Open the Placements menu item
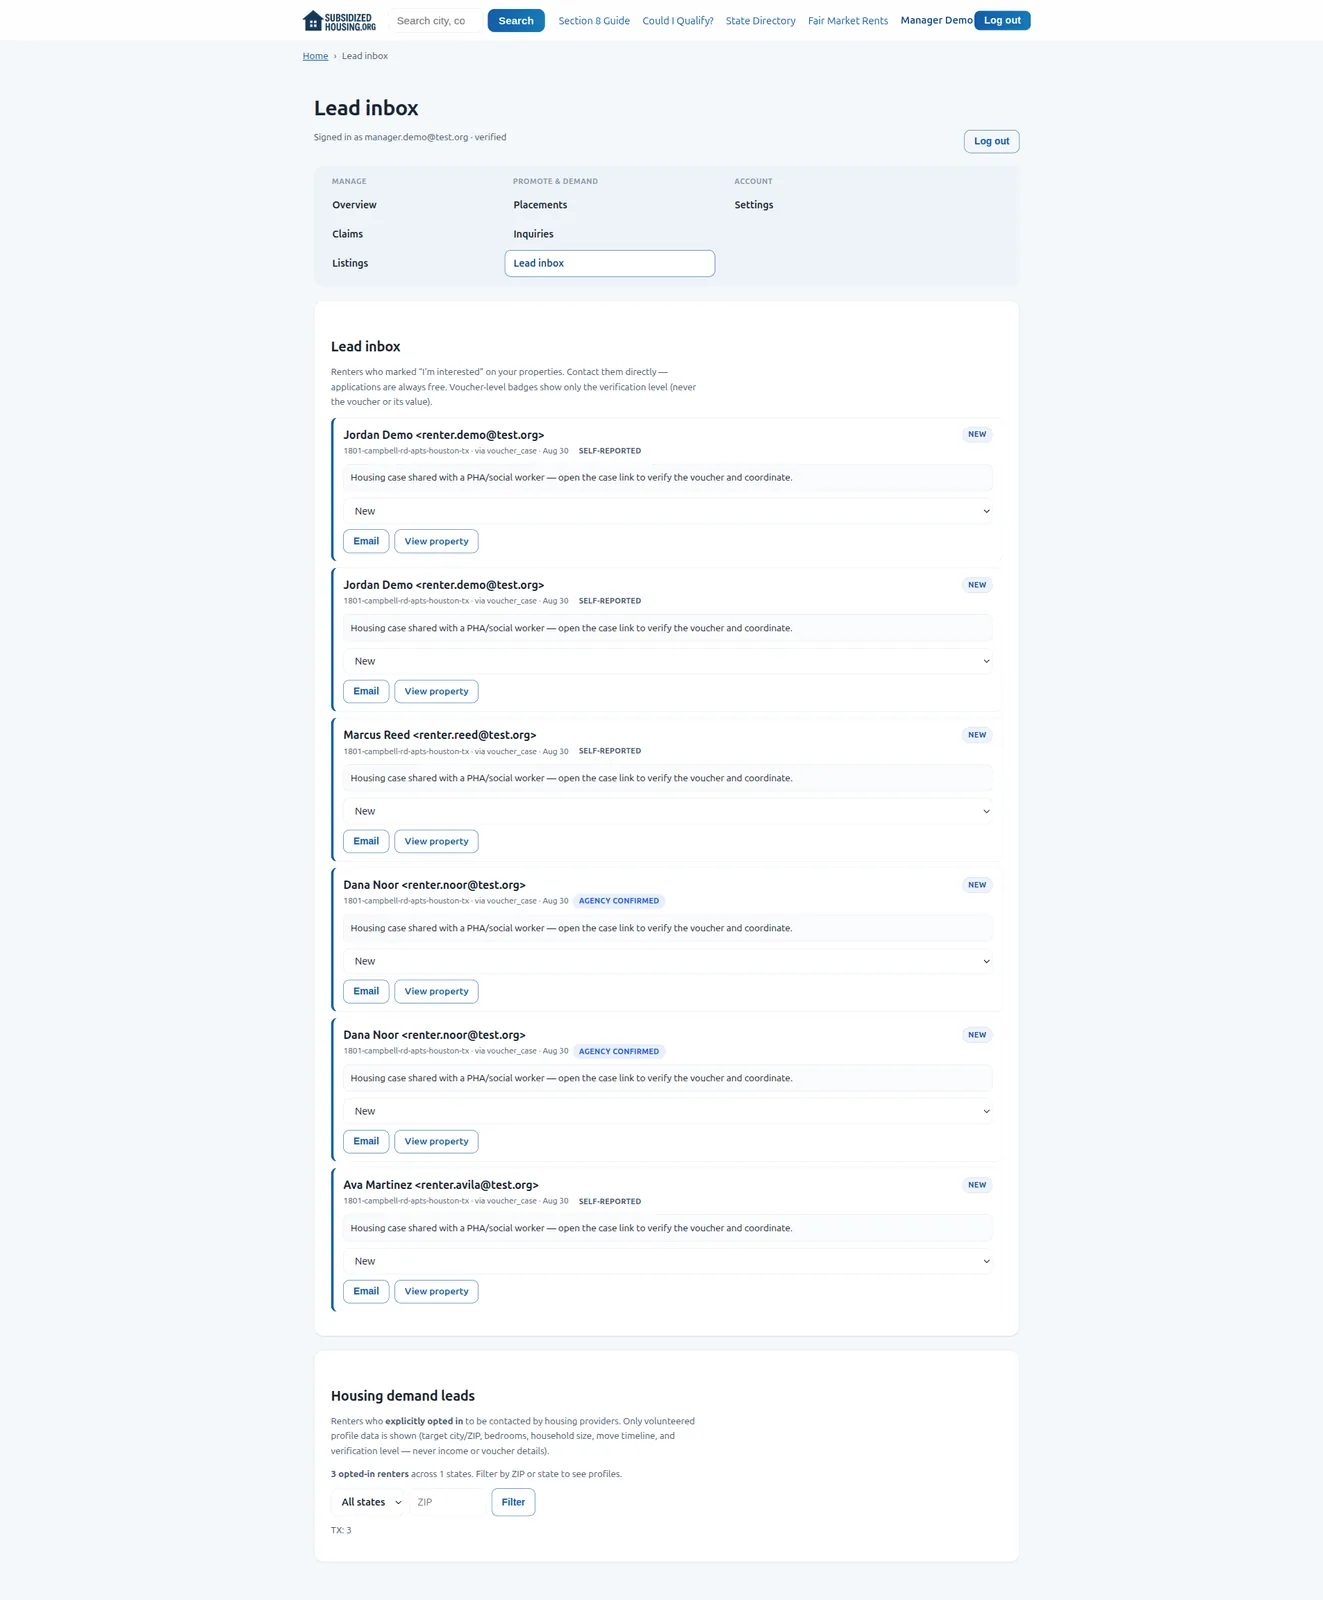The width and height of the screenshot is (1323, 1600). pos(540,205)
